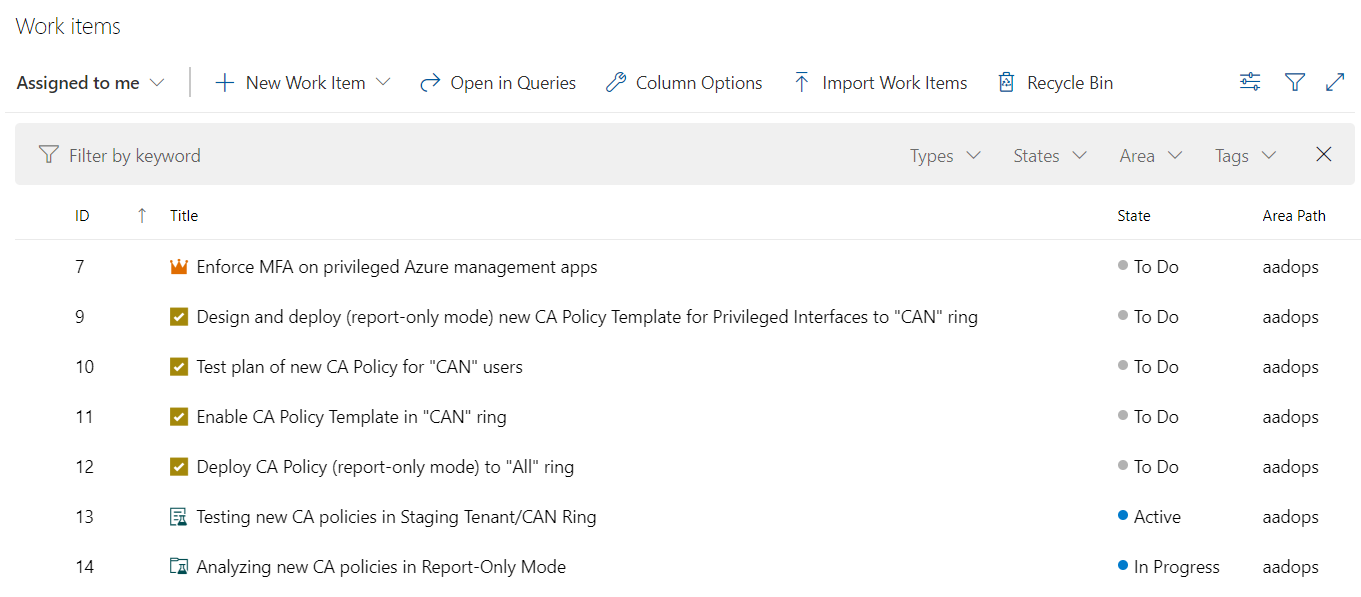Sort by the Title column header
This screenshot has height=597, width=1361.
[x=184, y=216]
